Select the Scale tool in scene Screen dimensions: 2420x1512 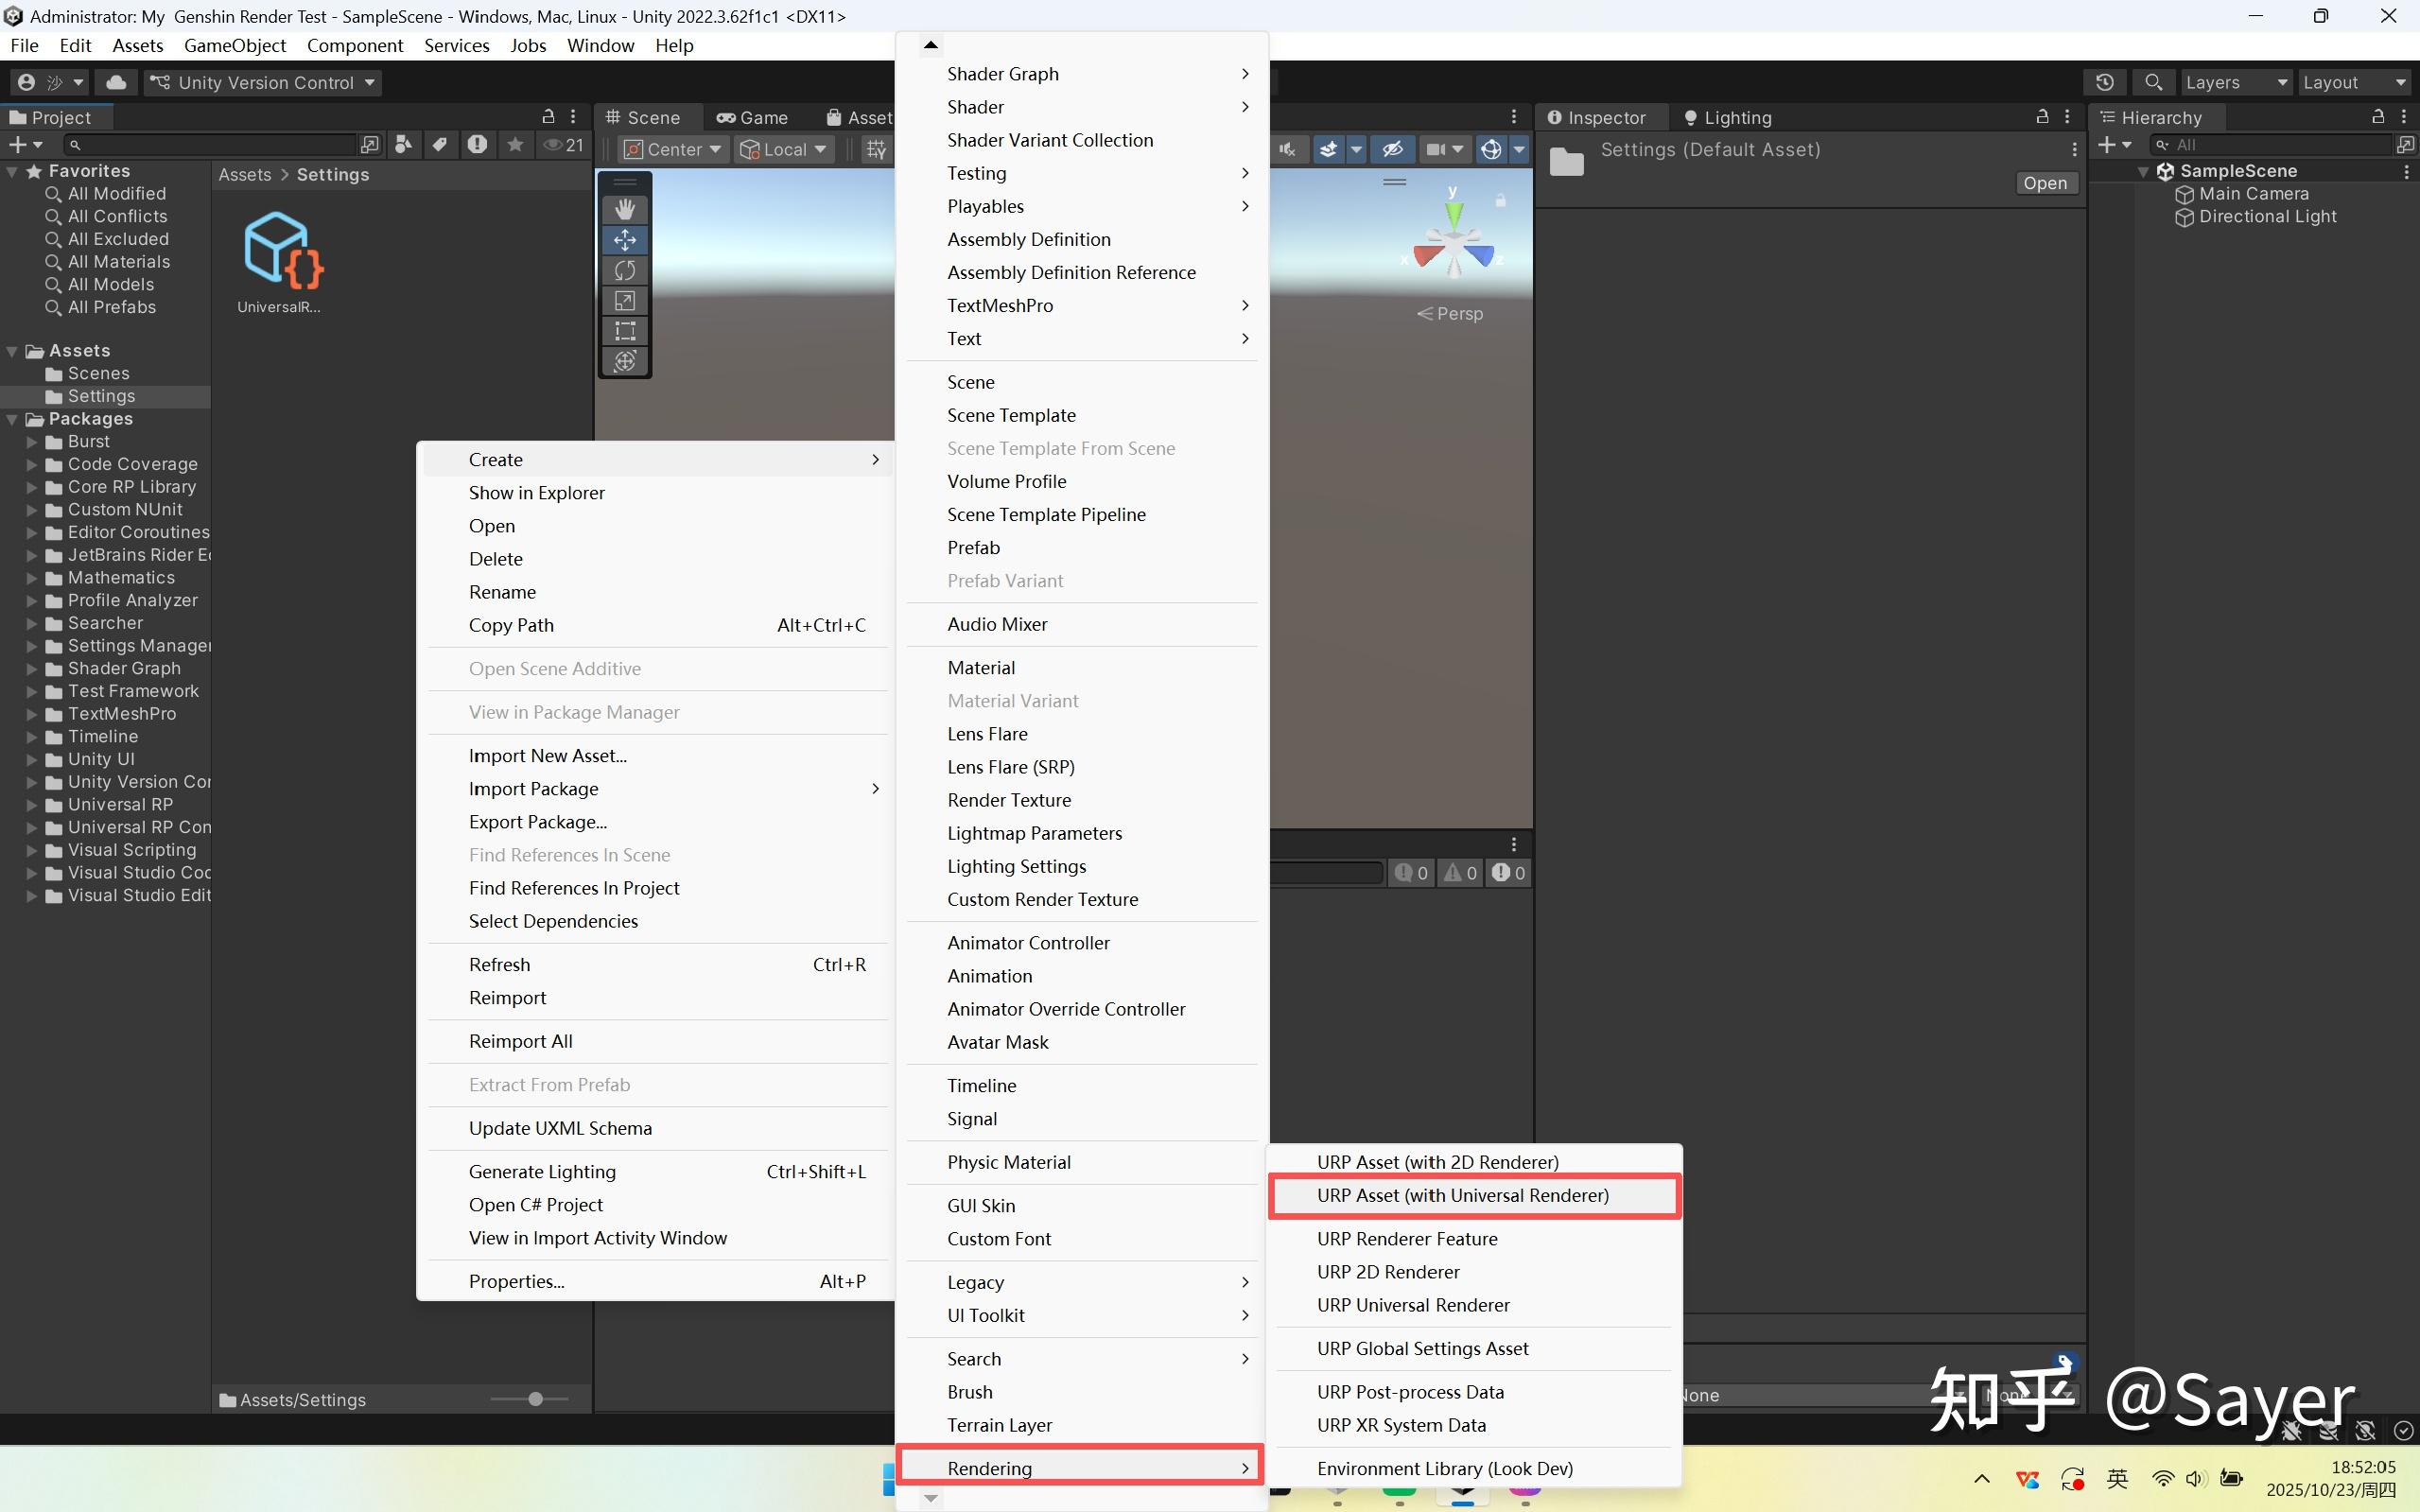(625, 301)
